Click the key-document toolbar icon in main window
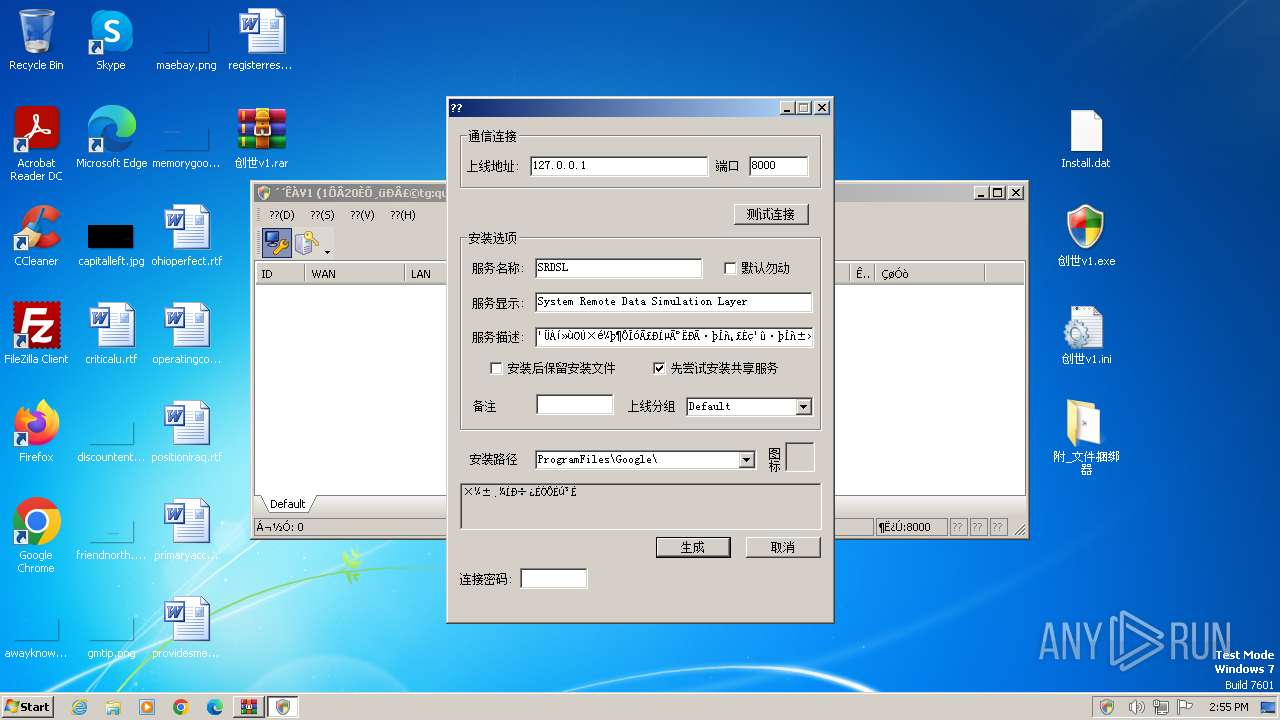The image size is (1280, 720). 307,242
